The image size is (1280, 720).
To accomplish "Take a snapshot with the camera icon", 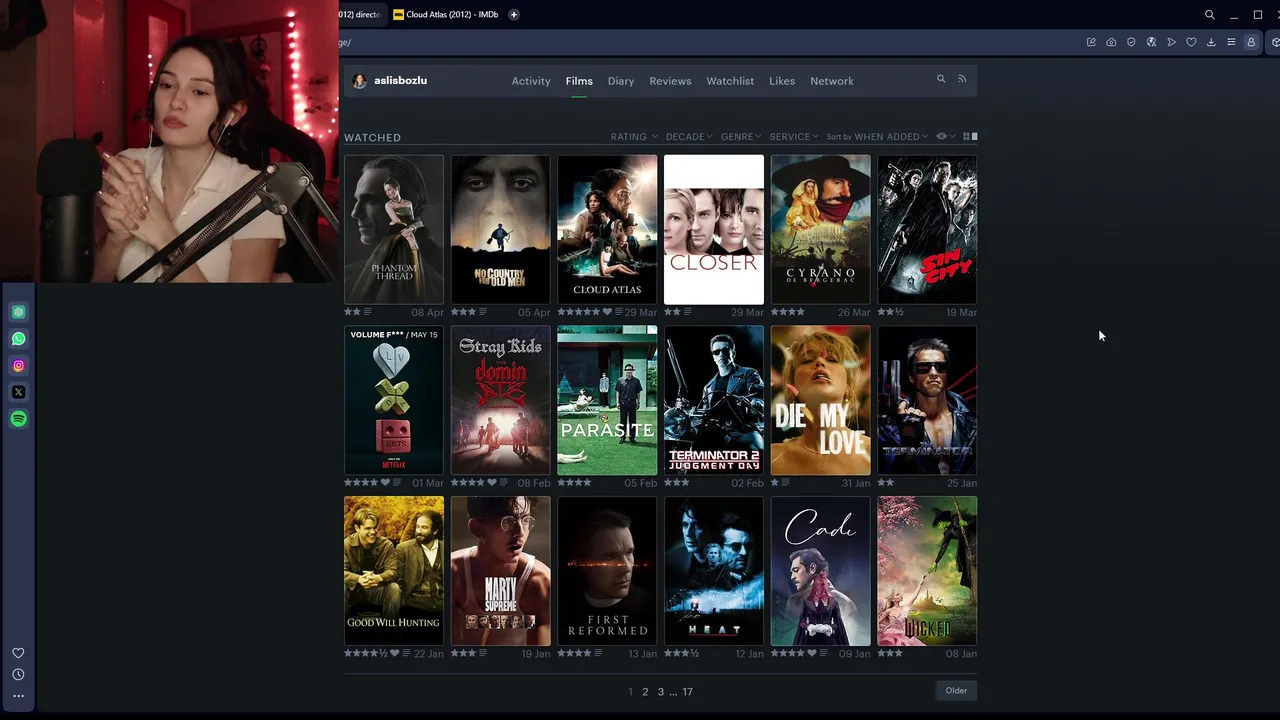I will (x=1111, y=42).
